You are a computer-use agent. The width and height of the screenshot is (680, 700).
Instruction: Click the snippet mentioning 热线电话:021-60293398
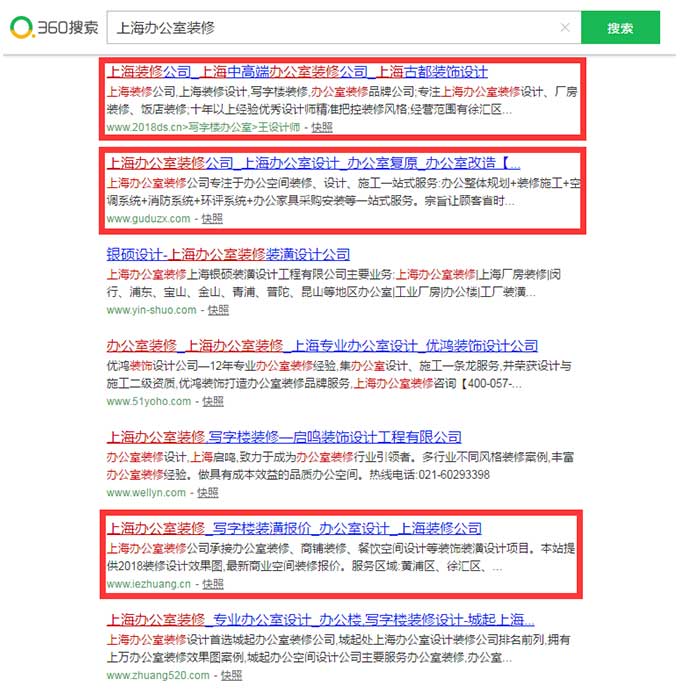coord(340,466)
